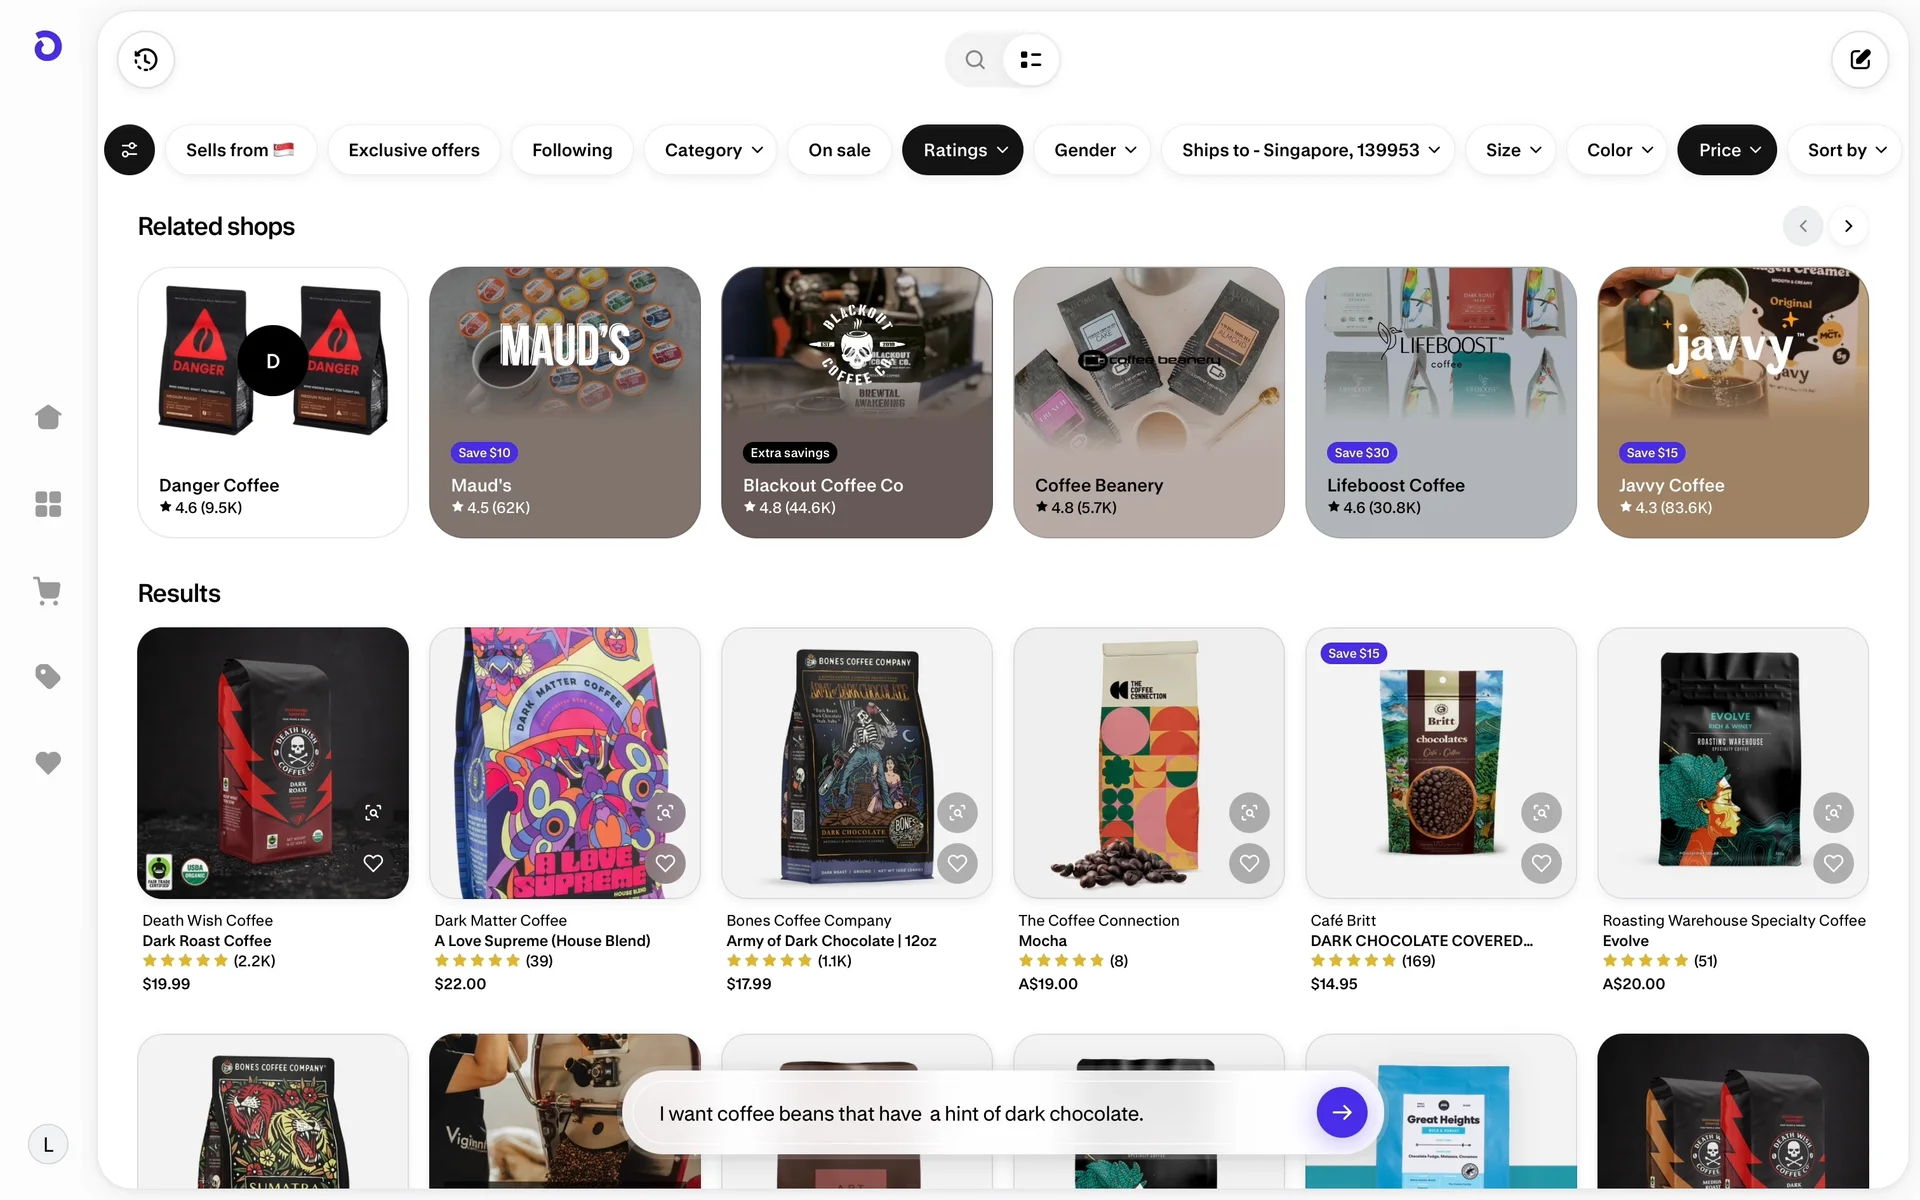Switch to the list view tab
This screenshot has height=1200, width=1920.
pos(1031,60)
